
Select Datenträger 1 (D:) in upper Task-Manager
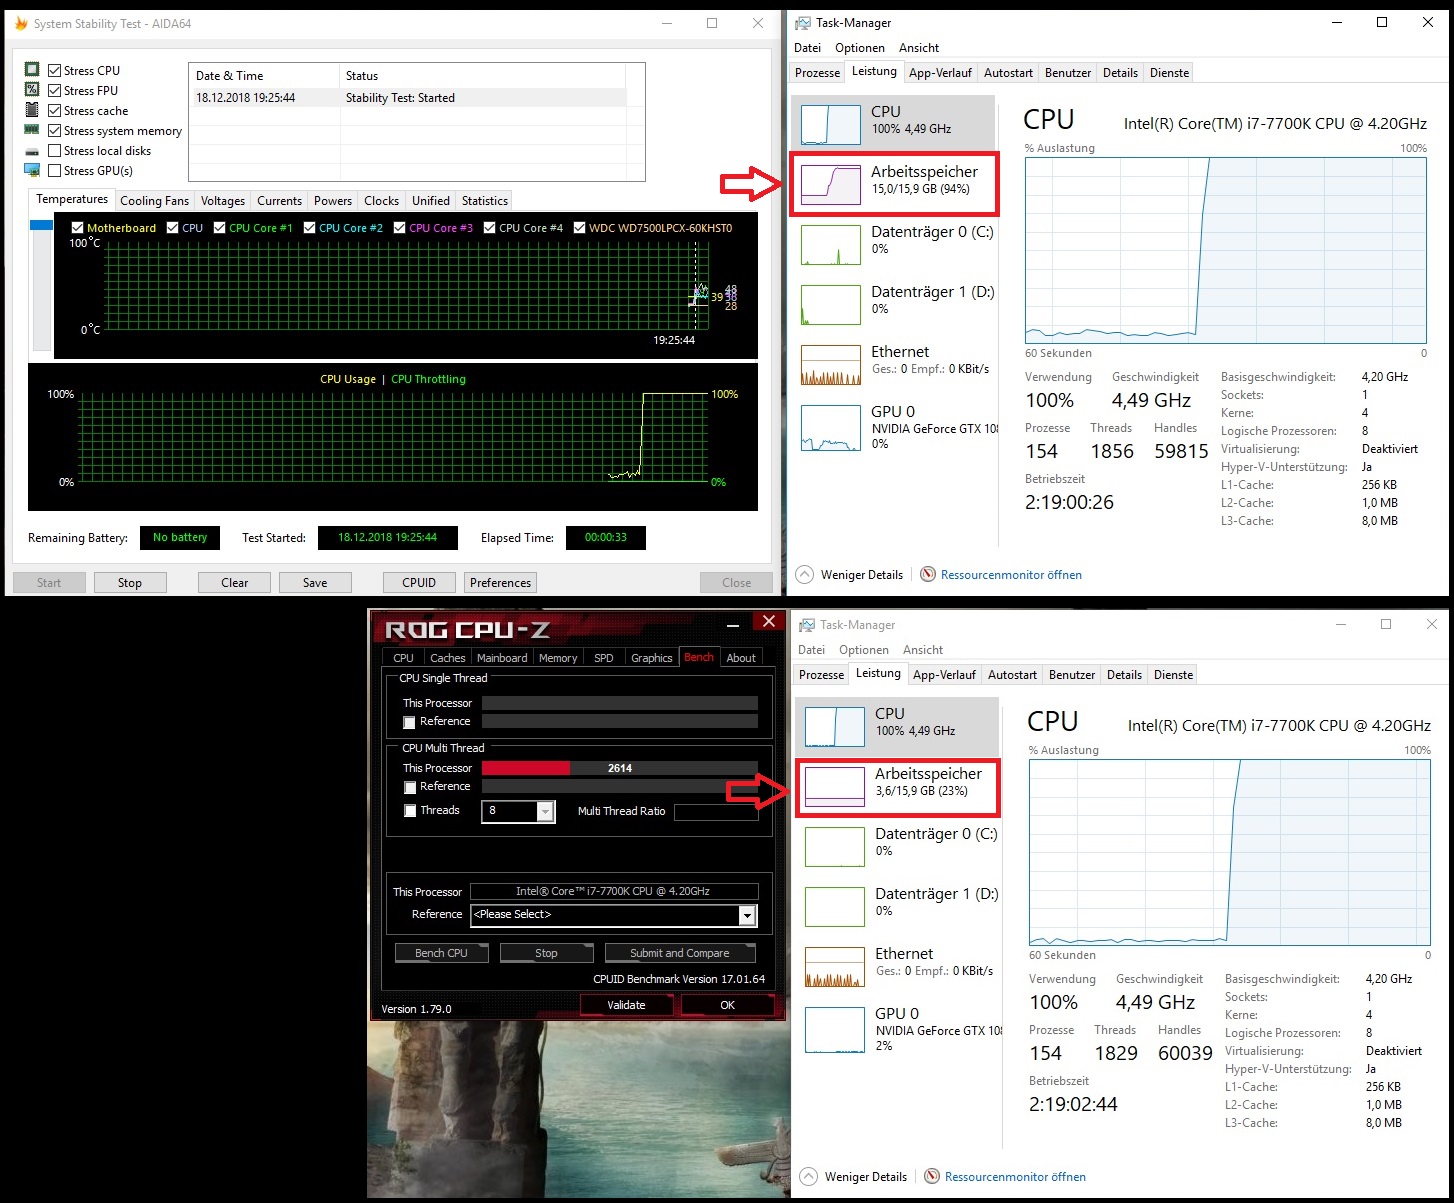[x=894, y=303]
